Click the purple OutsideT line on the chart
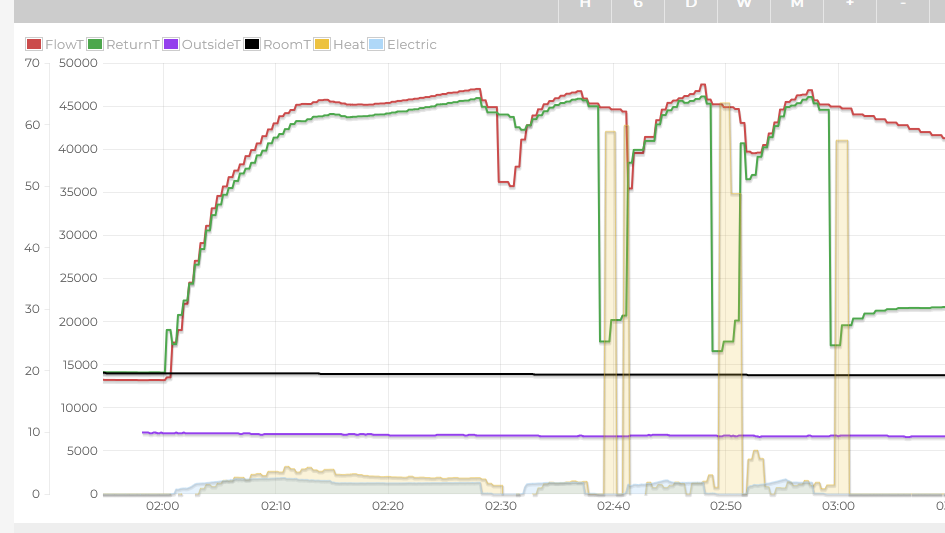The image size is (945, 533). coord(400,435)
